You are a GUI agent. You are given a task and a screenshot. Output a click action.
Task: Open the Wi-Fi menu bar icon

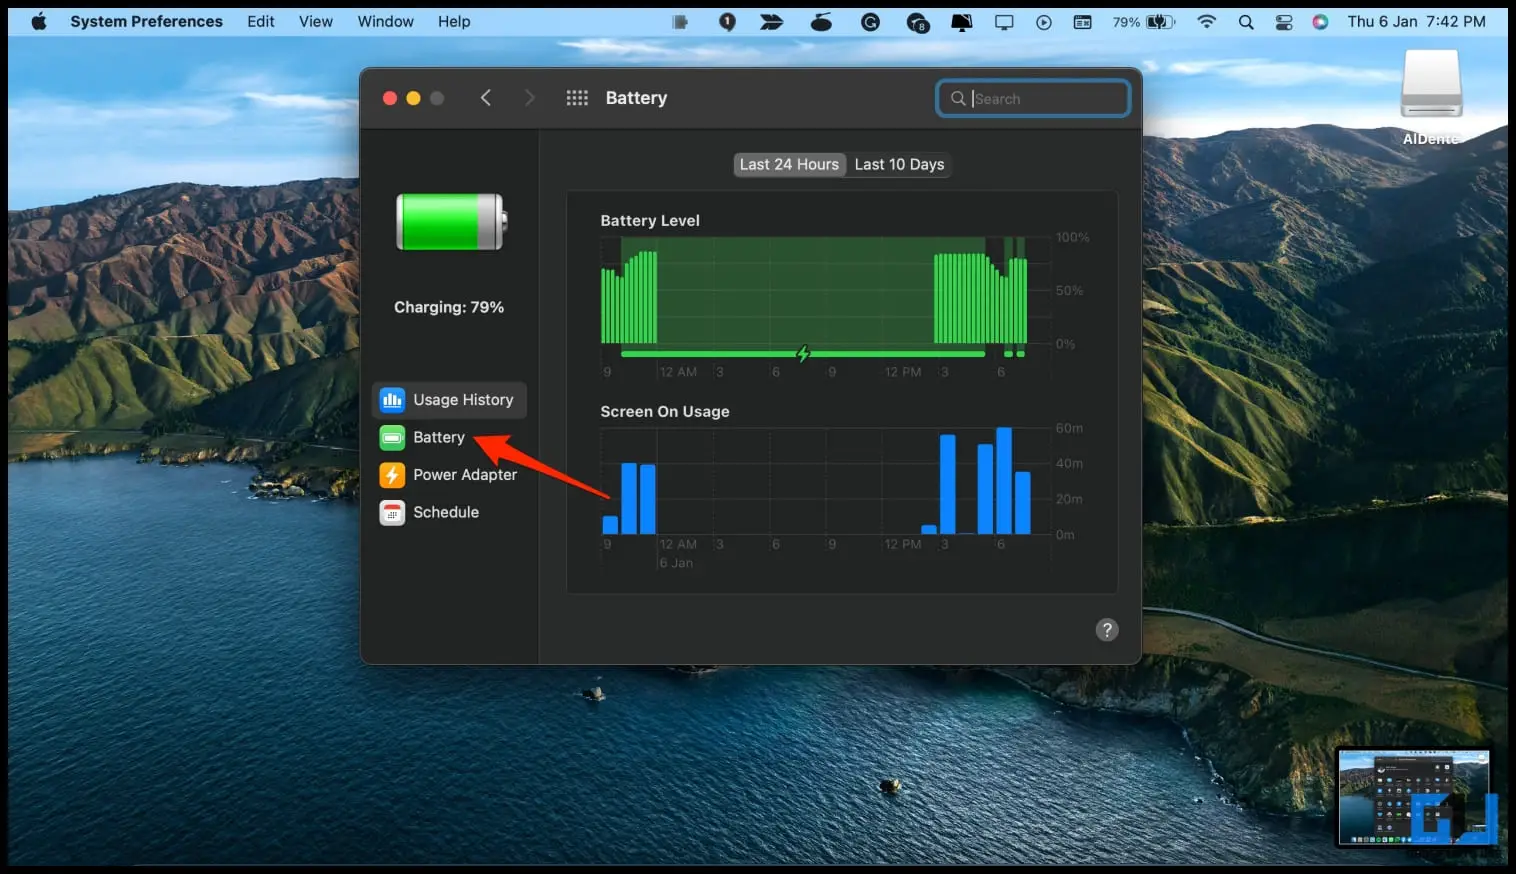point(1207,21)
